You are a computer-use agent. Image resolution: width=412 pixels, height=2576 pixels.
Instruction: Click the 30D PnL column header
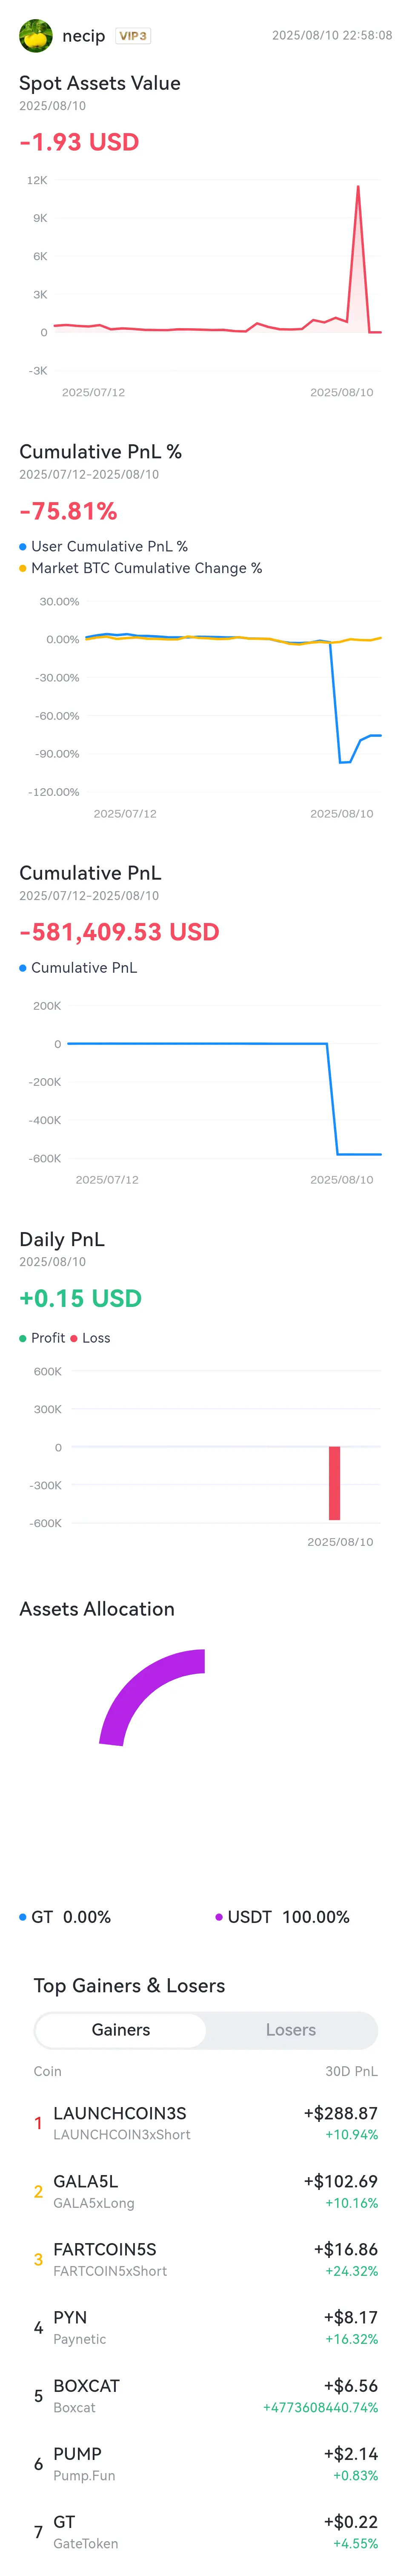coord(351,2071)
